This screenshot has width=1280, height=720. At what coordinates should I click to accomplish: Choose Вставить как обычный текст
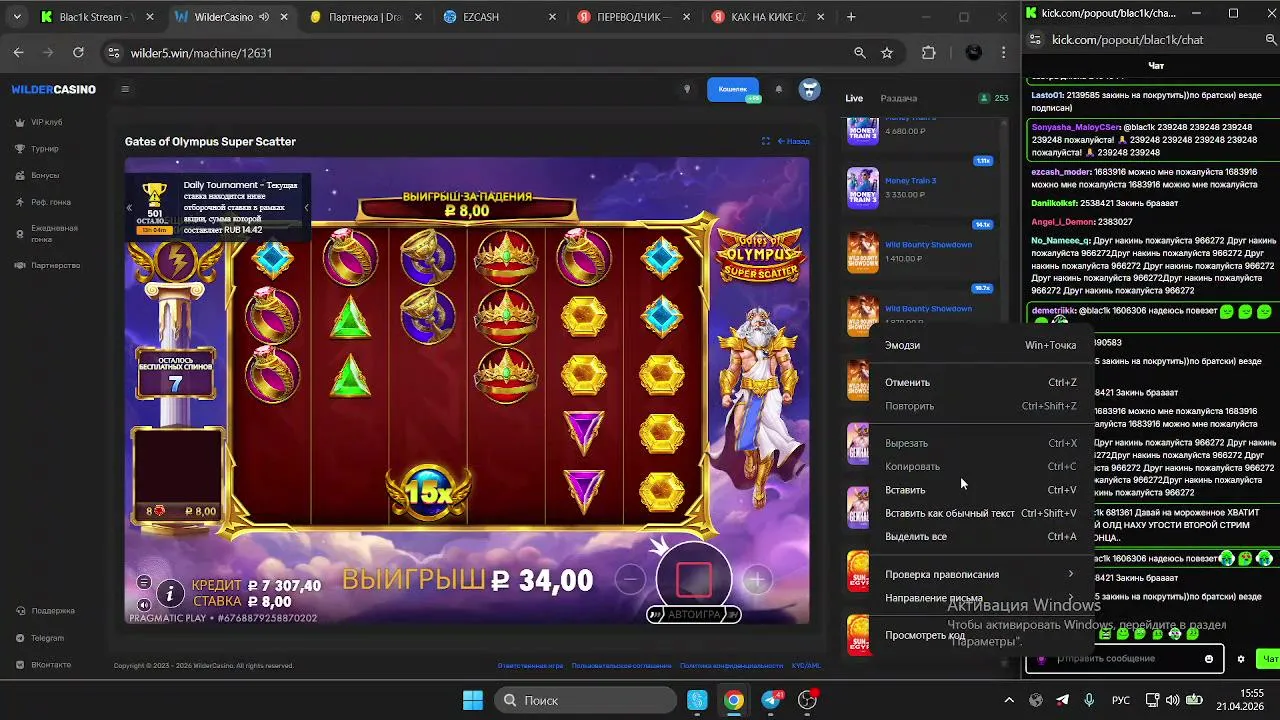point(980,513)
